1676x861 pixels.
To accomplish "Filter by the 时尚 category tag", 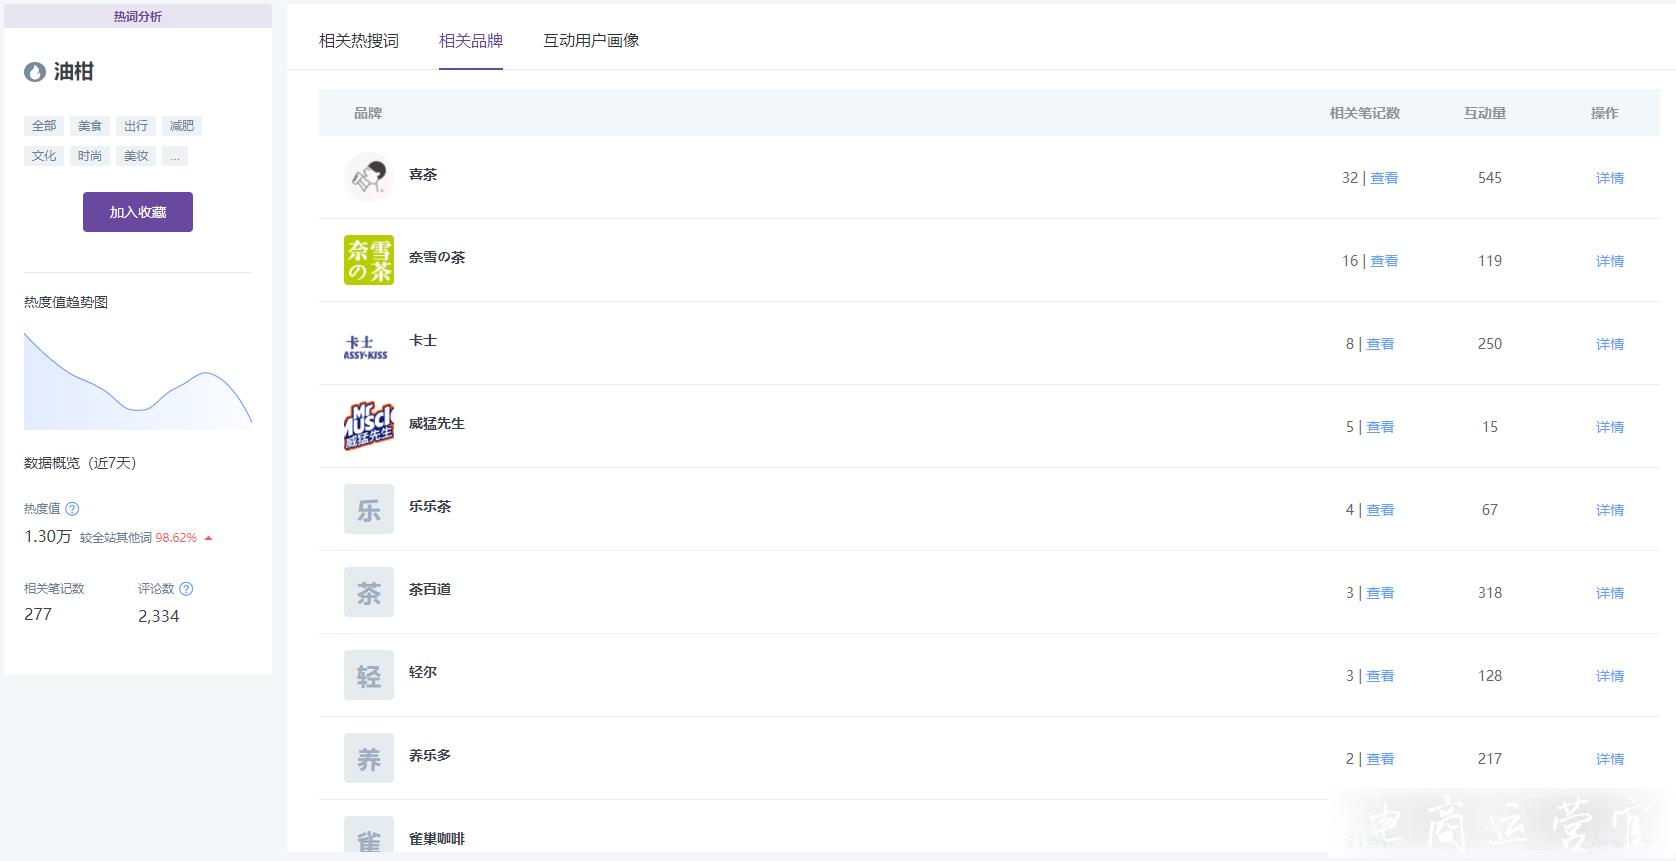I will click(x=90, y=156).
